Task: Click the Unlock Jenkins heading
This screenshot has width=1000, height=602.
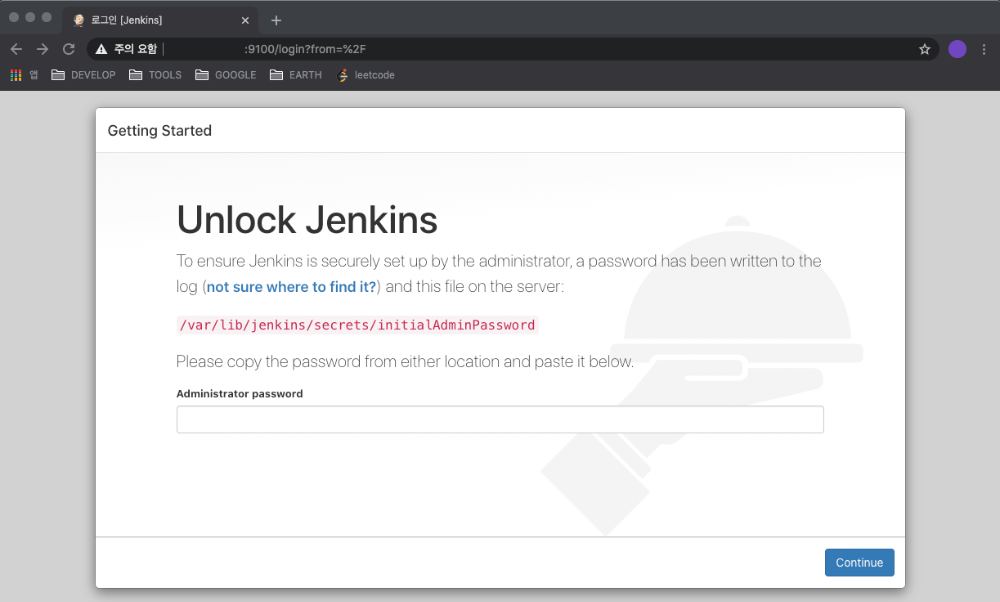Action: [307, 220]
